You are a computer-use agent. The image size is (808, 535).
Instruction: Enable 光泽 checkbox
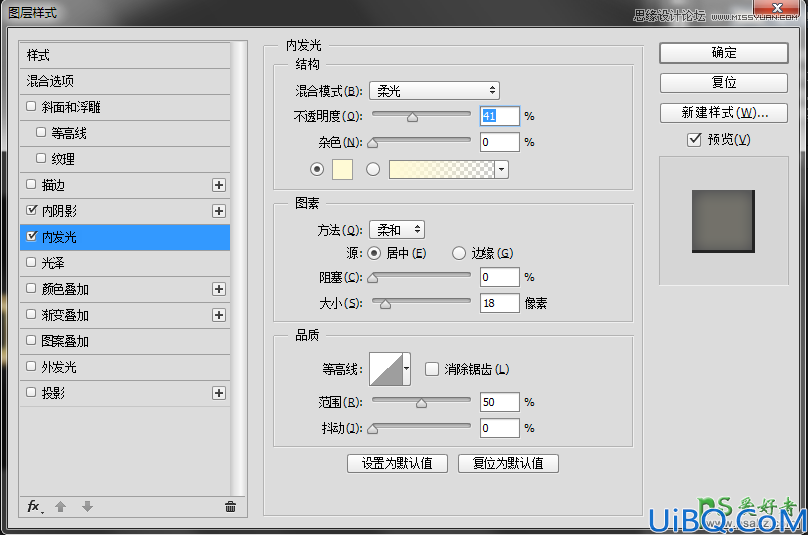point(31,262)
